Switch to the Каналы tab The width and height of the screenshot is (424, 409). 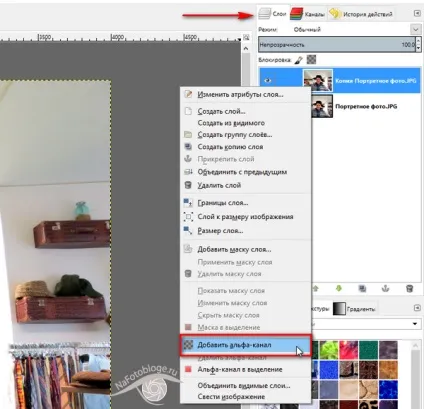point(307,14)
